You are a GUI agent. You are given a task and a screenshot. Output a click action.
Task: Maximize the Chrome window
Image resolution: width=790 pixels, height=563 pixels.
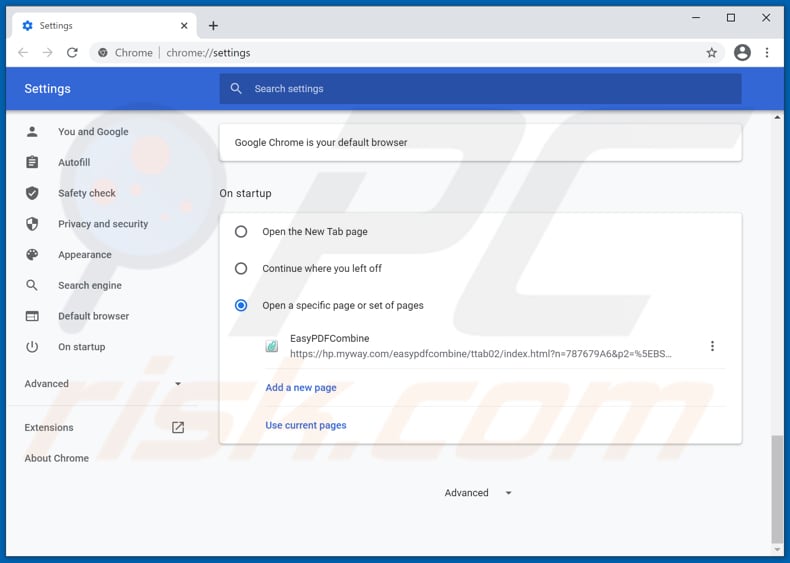click(x=731, y=18)
